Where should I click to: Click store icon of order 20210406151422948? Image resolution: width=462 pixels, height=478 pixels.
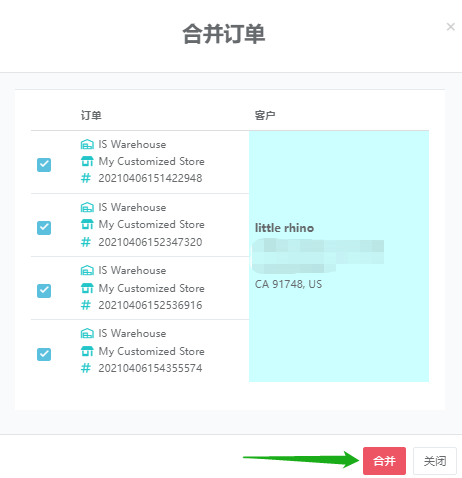tap(87, 161)
